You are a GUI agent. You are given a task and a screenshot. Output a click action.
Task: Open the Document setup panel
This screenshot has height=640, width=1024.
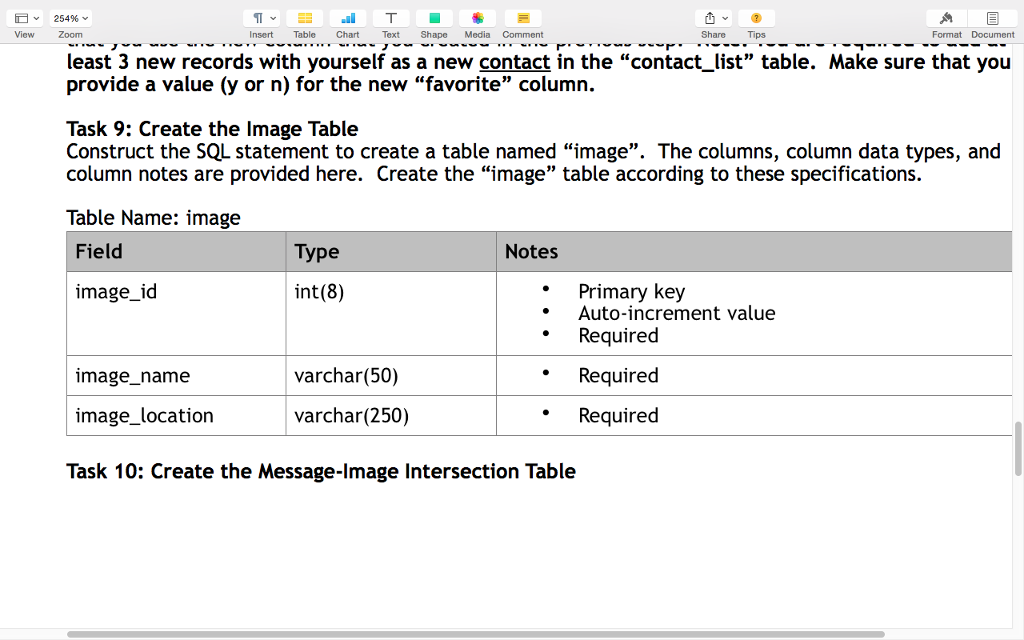click(992, 20)
